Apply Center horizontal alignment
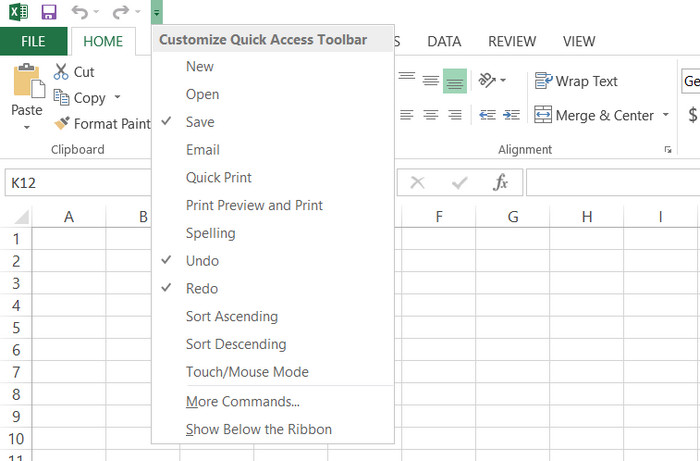The image size is (700, 461). coord(431,115)
